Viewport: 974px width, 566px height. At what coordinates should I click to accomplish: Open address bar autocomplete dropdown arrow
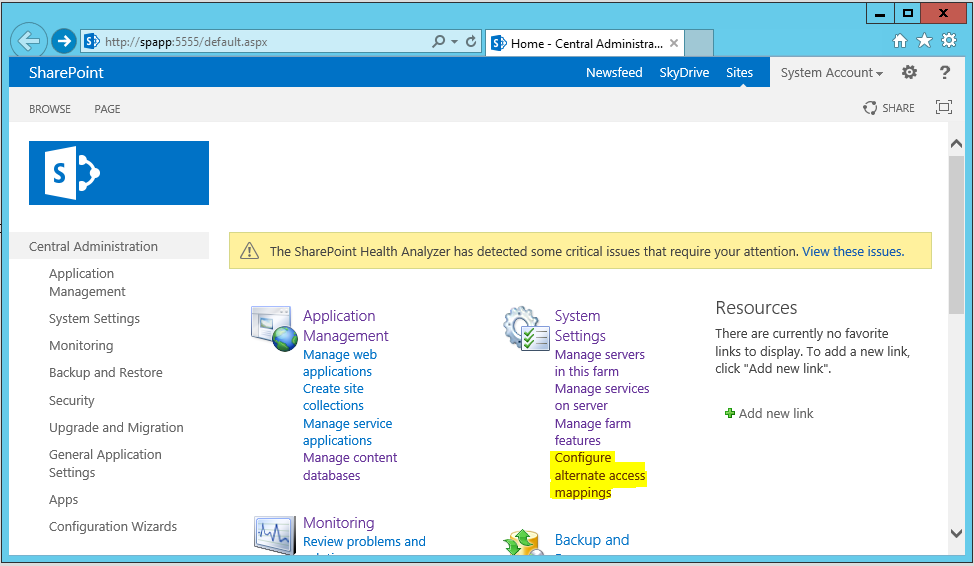pos(455,42)
